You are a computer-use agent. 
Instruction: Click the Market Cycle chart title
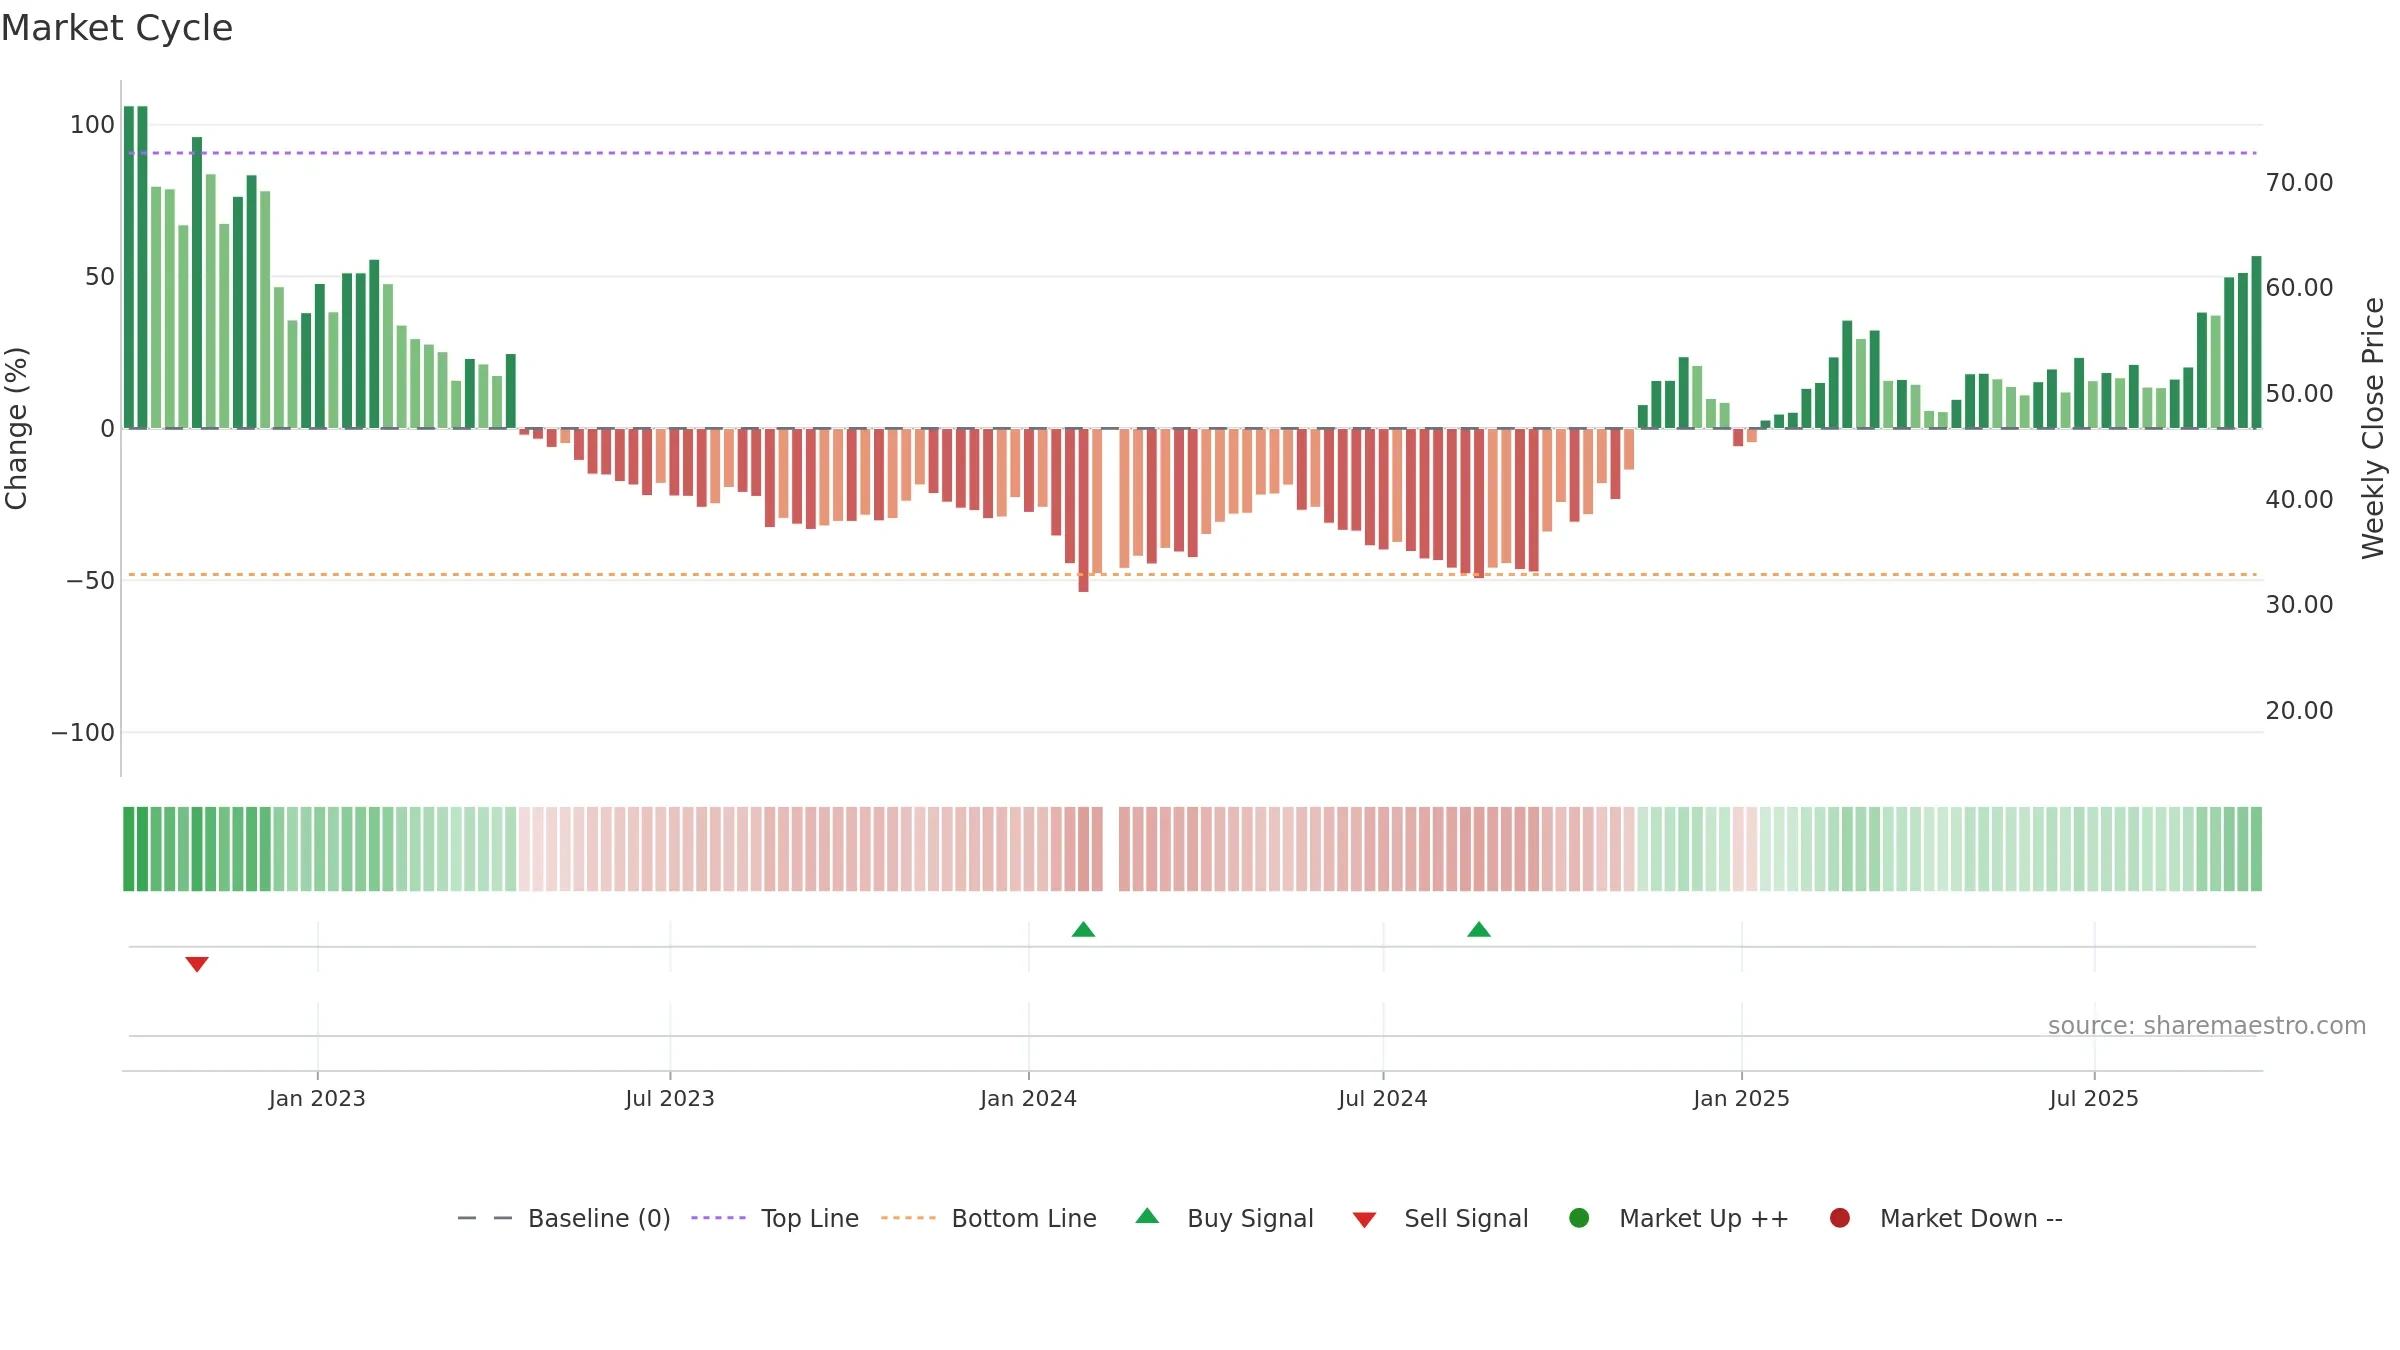117,28
